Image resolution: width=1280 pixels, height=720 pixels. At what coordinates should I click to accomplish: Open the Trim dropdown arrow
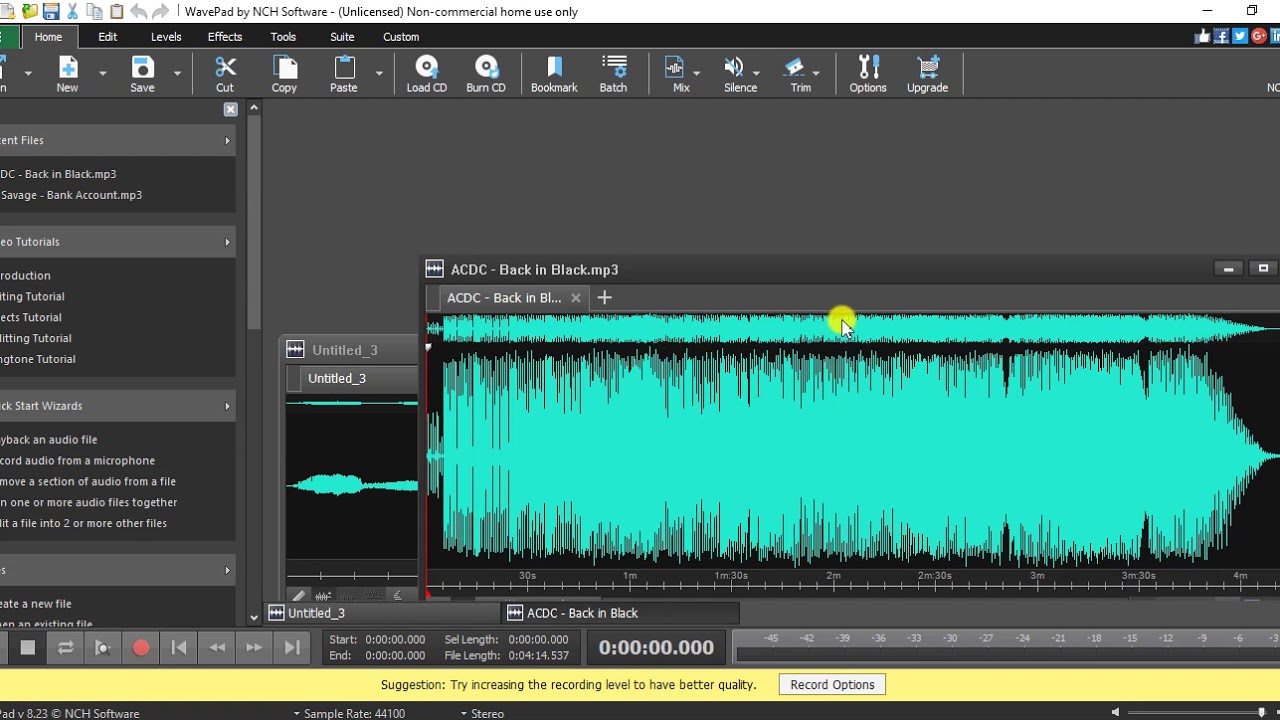point(816,73)
